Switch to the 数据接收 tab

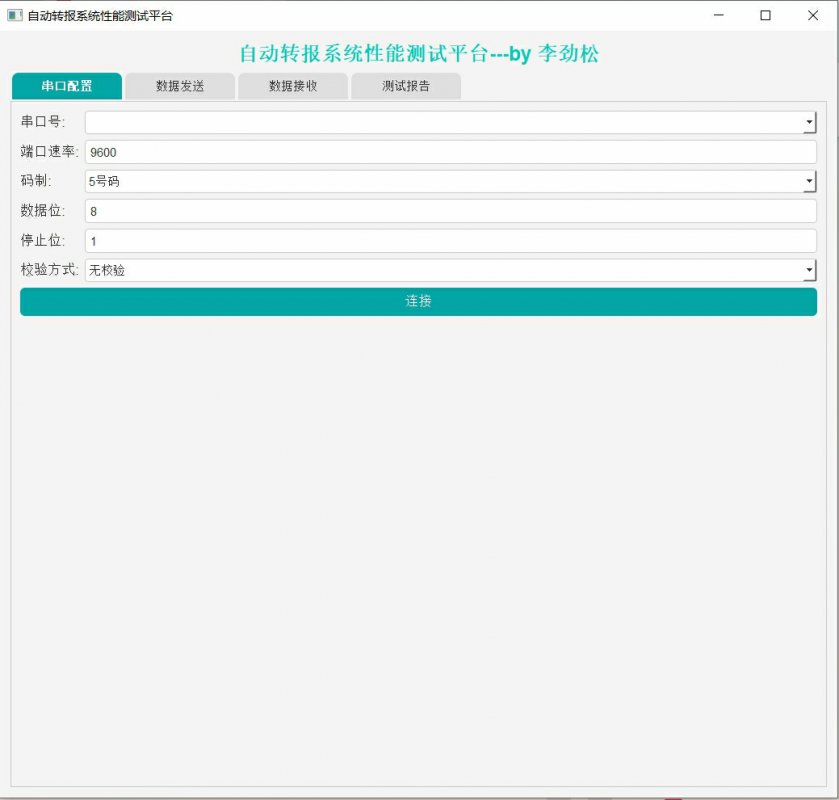292,86
